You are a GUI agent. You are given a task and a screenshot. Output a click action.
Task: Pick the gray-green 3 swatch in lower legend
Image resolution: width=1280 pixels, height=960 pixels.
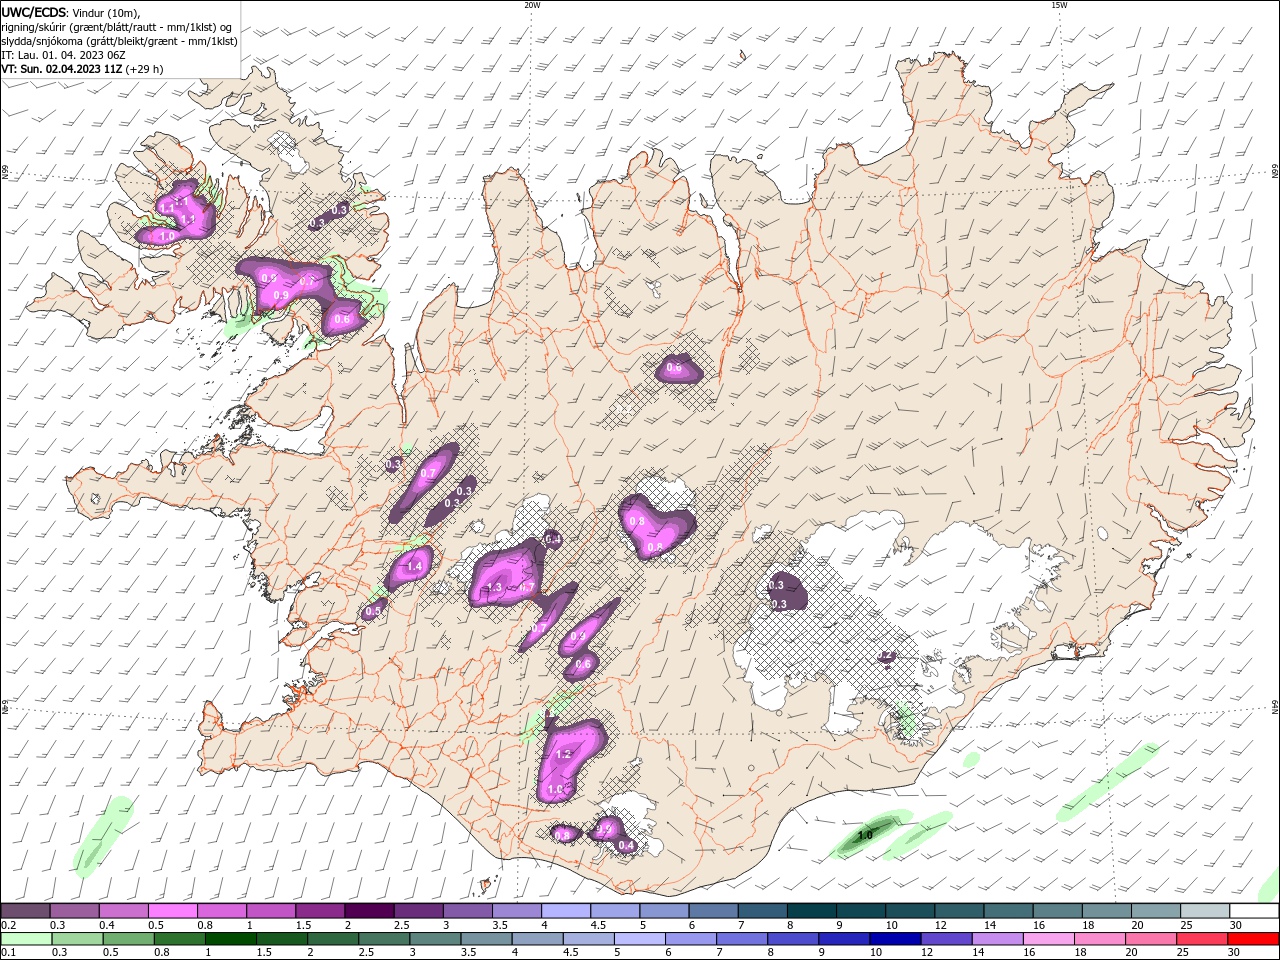pyautogui.click(x=435, y=939)
